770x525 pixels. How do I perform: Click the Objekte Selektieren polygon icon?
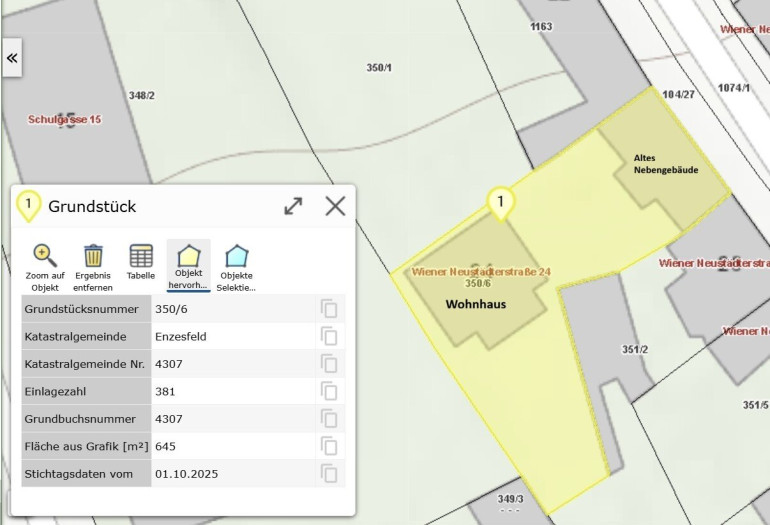[237, 257]
